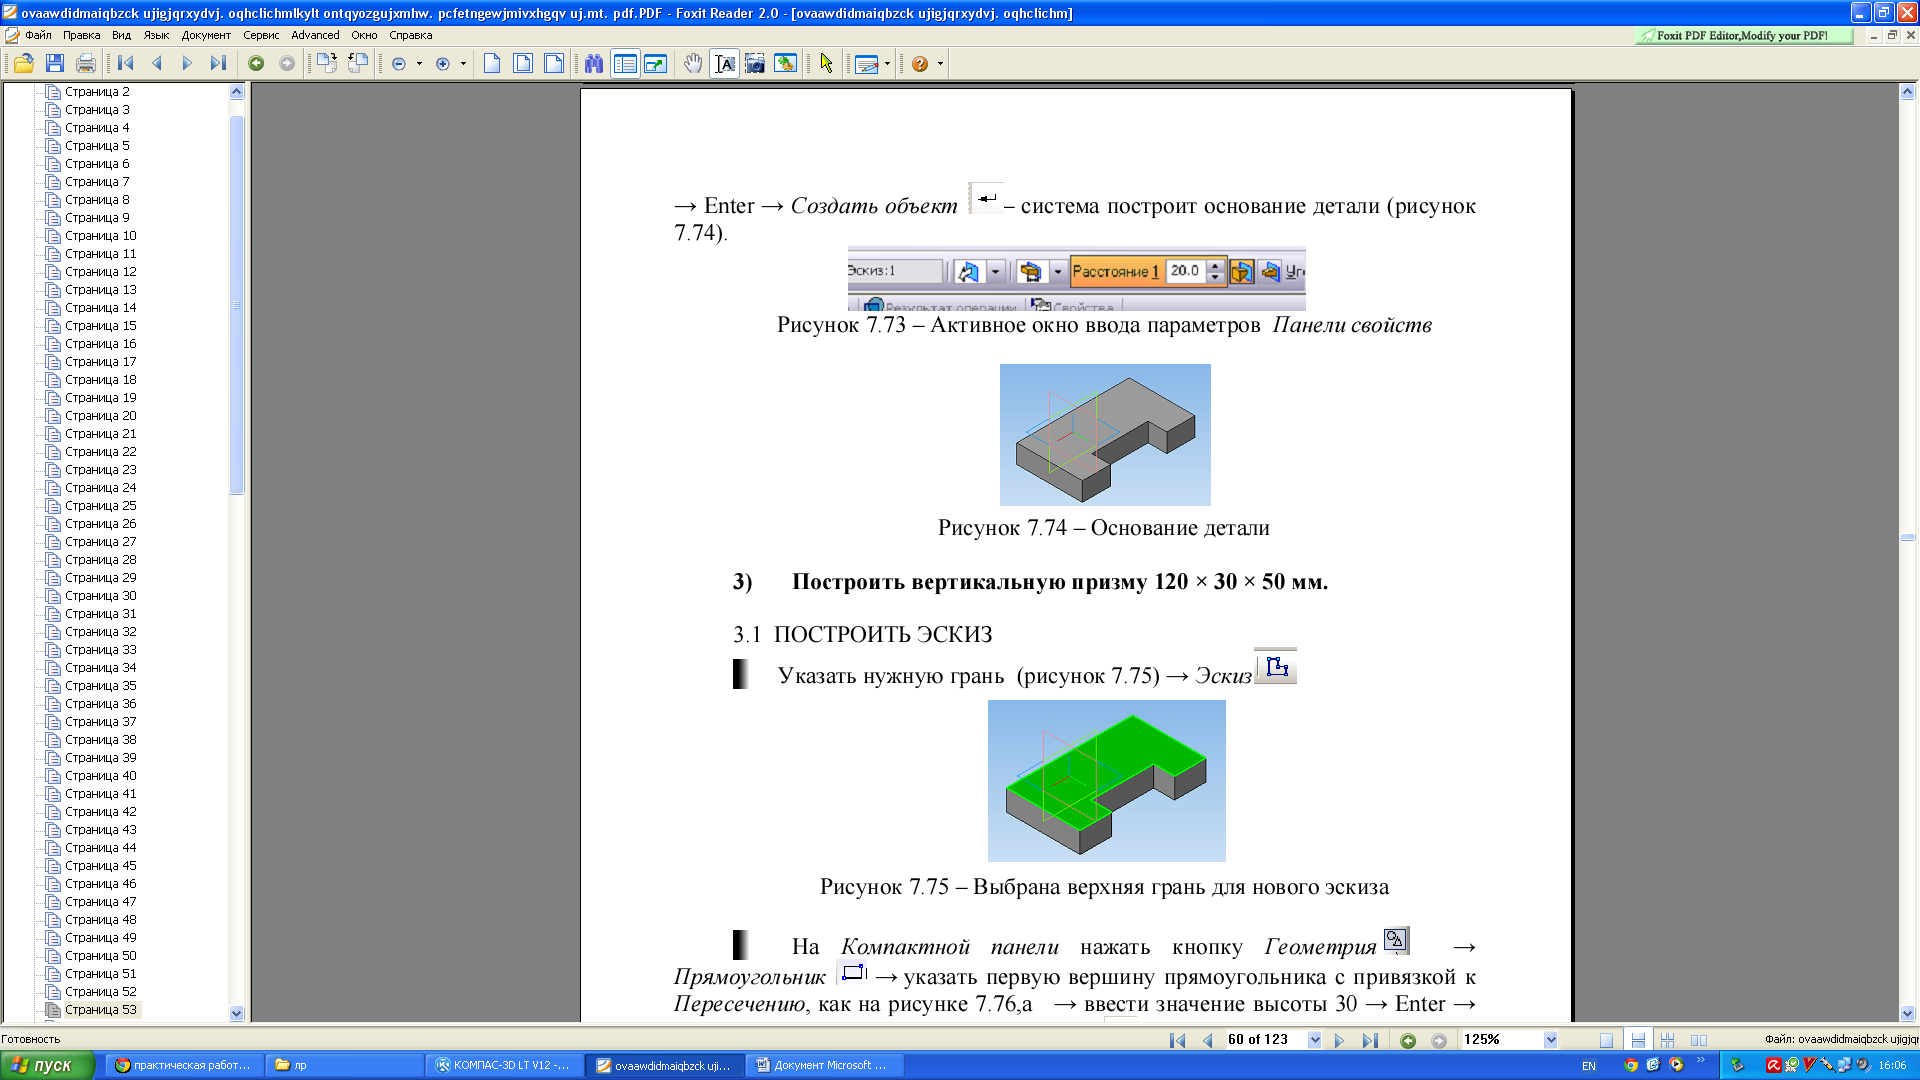Open typewriter tool dropdown arrow
Viewport: 1920px width, 1080px height.
coord(887,64)
